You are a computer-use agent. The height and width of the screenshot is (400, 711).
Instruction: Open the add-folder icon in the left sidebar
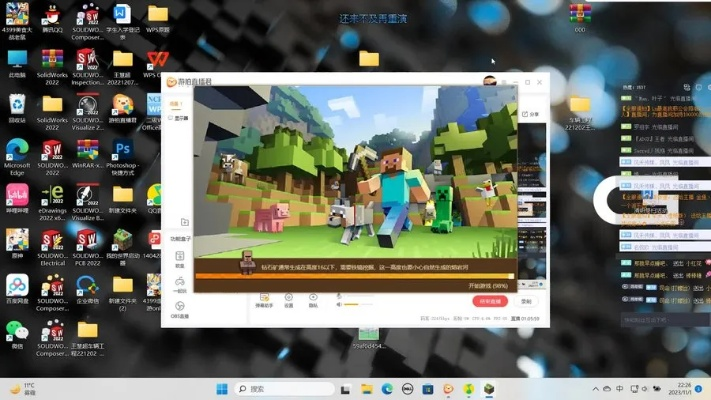(184, 222)
